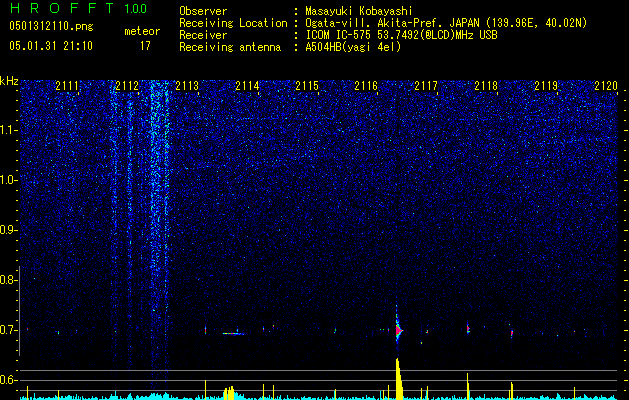Click the version number 1.0.0
The image size is (629, 400).
tap(136, 8)
